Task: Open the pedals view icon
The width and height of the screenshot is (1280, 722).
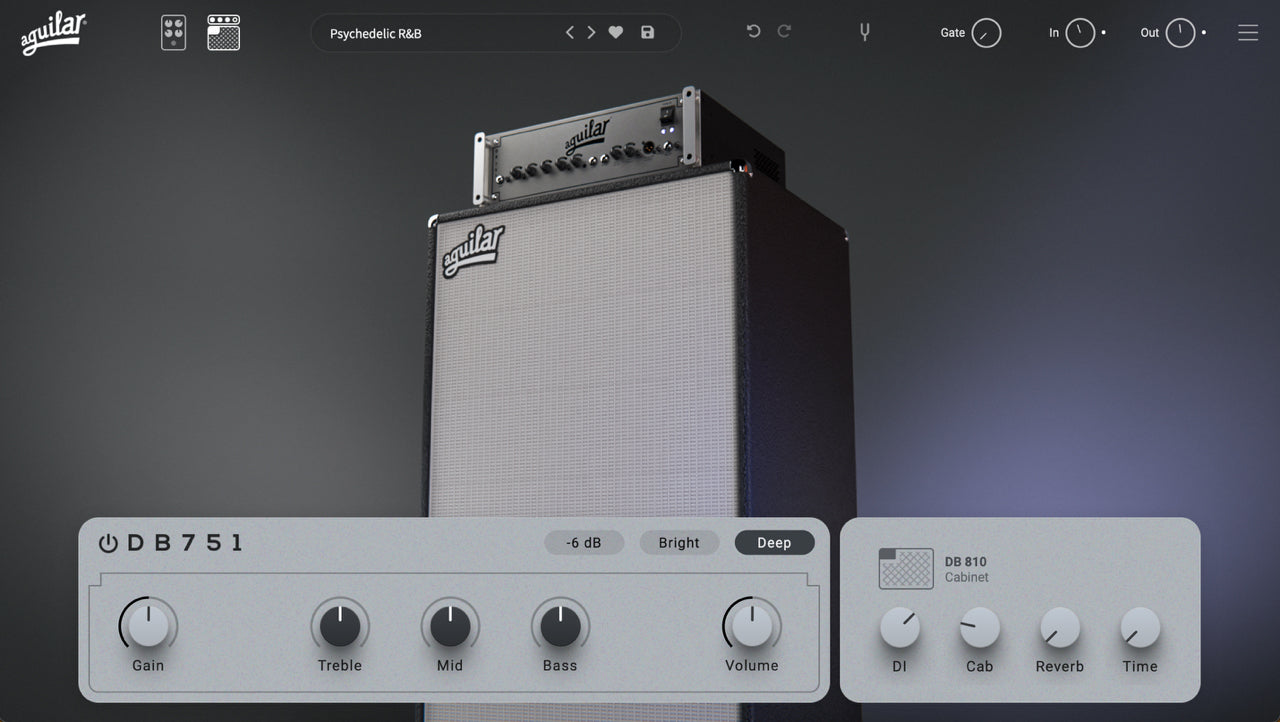Action: point(172,32)
